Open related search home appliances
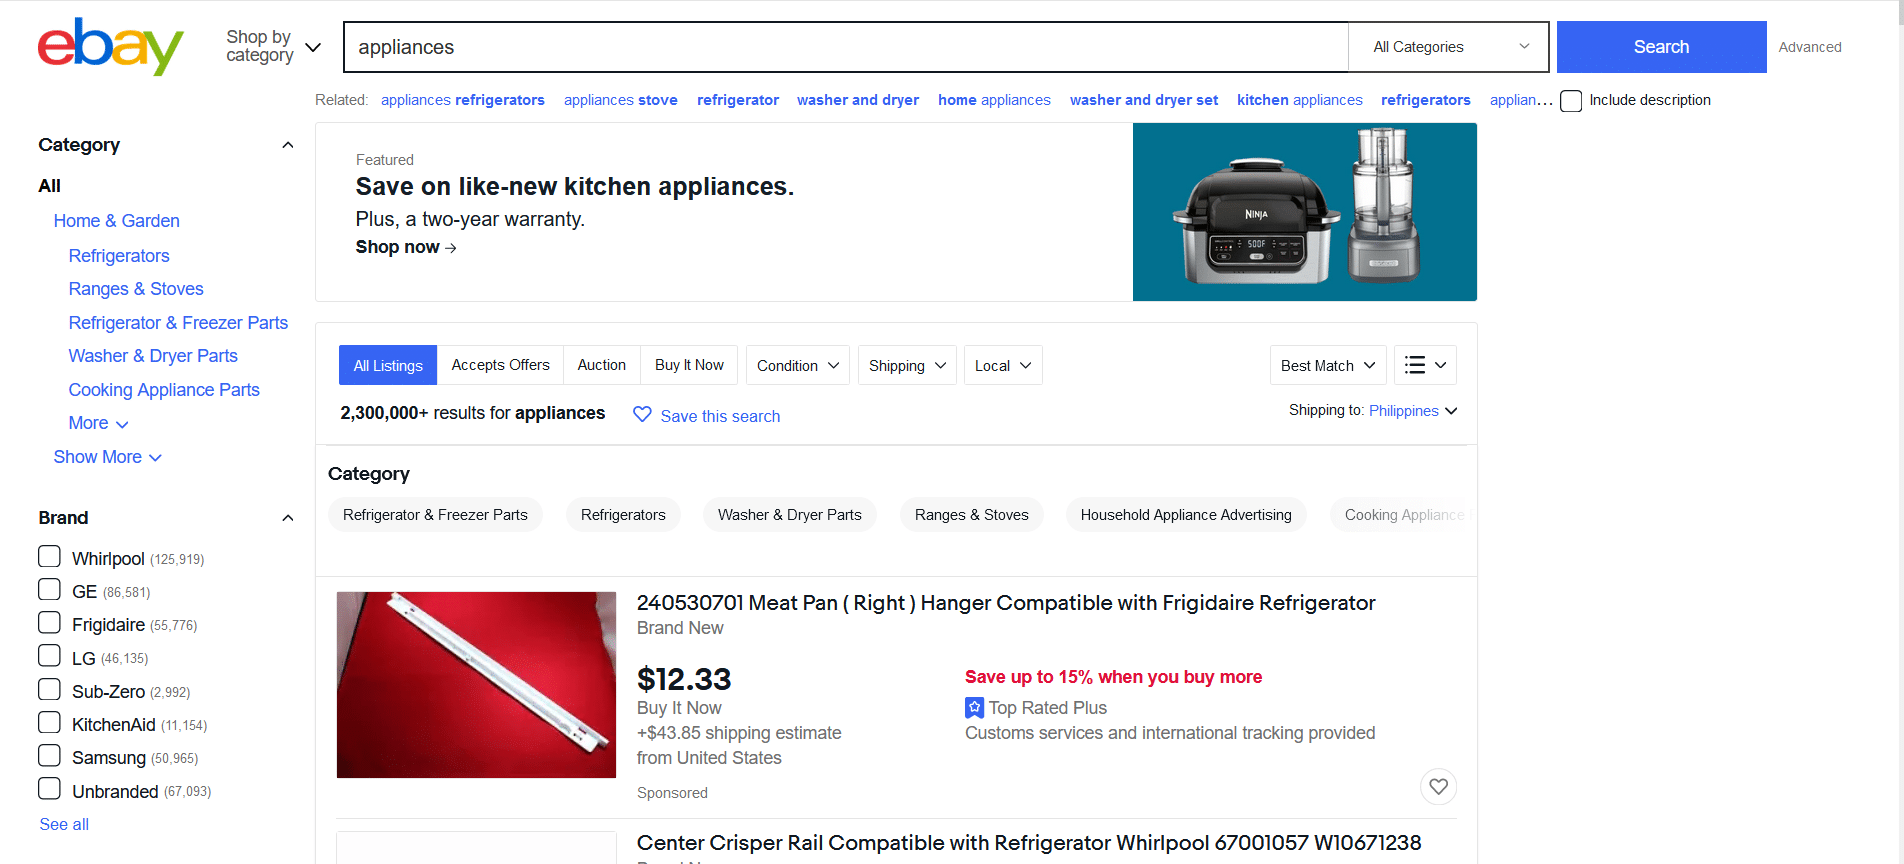The image size is (1904, 864). pos(994,100)
